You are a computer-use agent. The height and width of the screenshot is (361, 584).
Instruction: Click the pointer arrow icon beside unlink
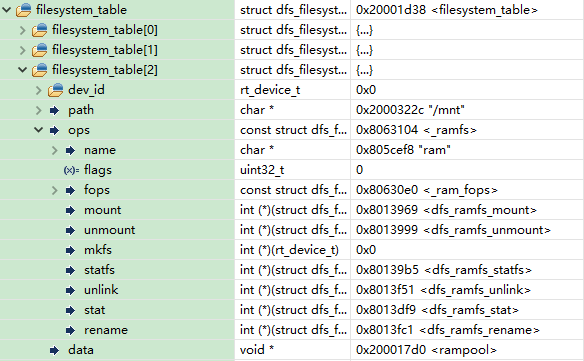tap(70, 290)
